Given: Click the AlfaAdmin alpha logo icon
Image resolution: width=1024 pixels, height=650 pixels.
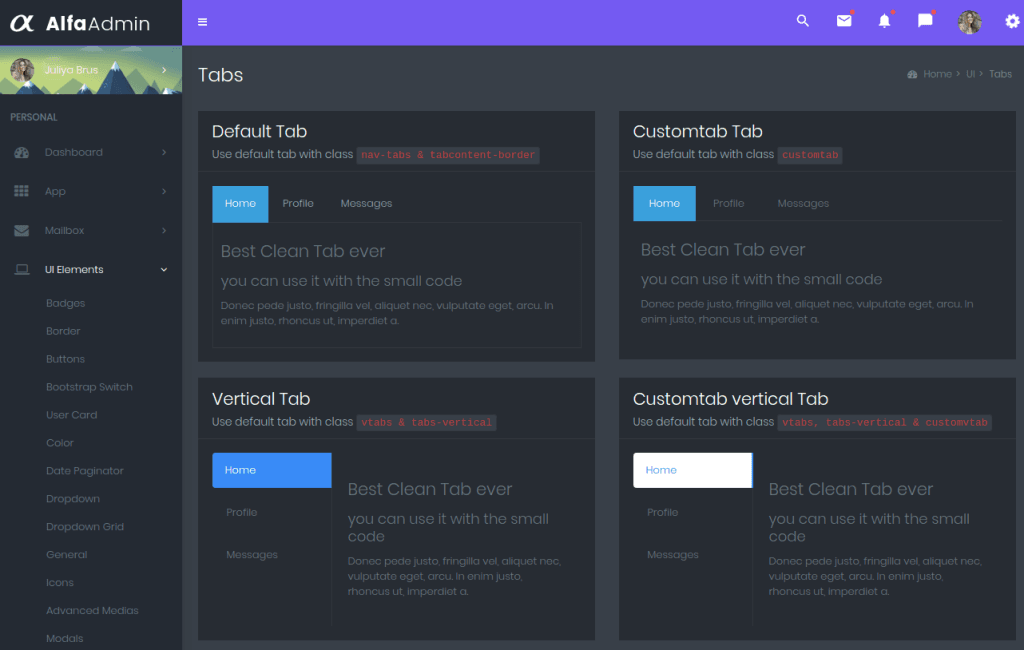Looking at the screenshot, I should [x=22, y=24].
